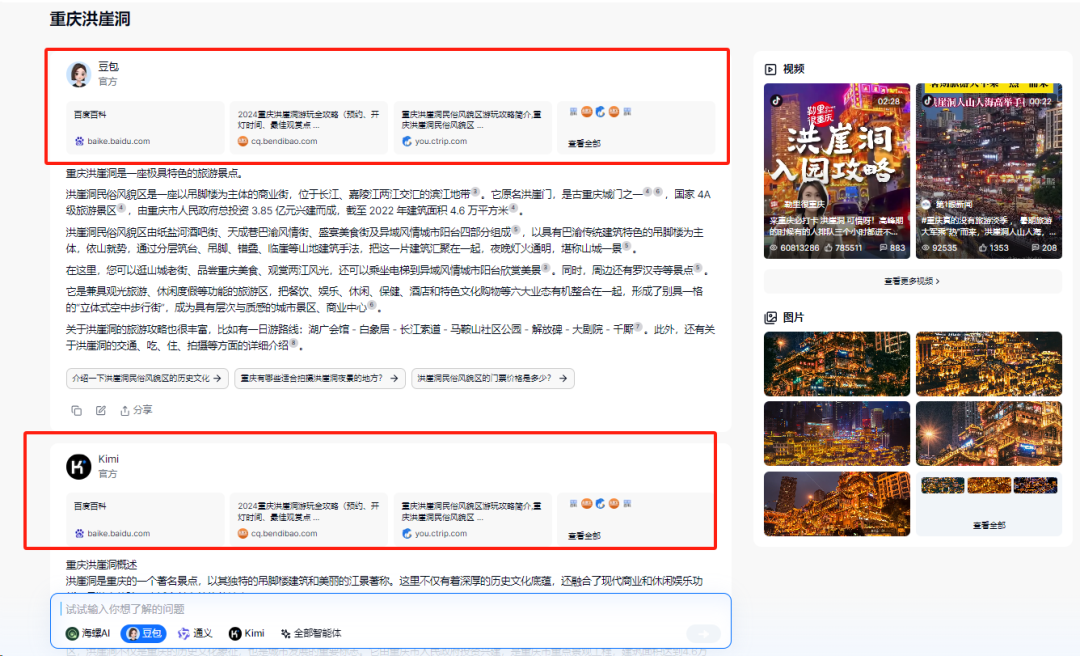Click the like icon showing 785511
Viewport: 1080px width, 656px height.
(829, 248)
